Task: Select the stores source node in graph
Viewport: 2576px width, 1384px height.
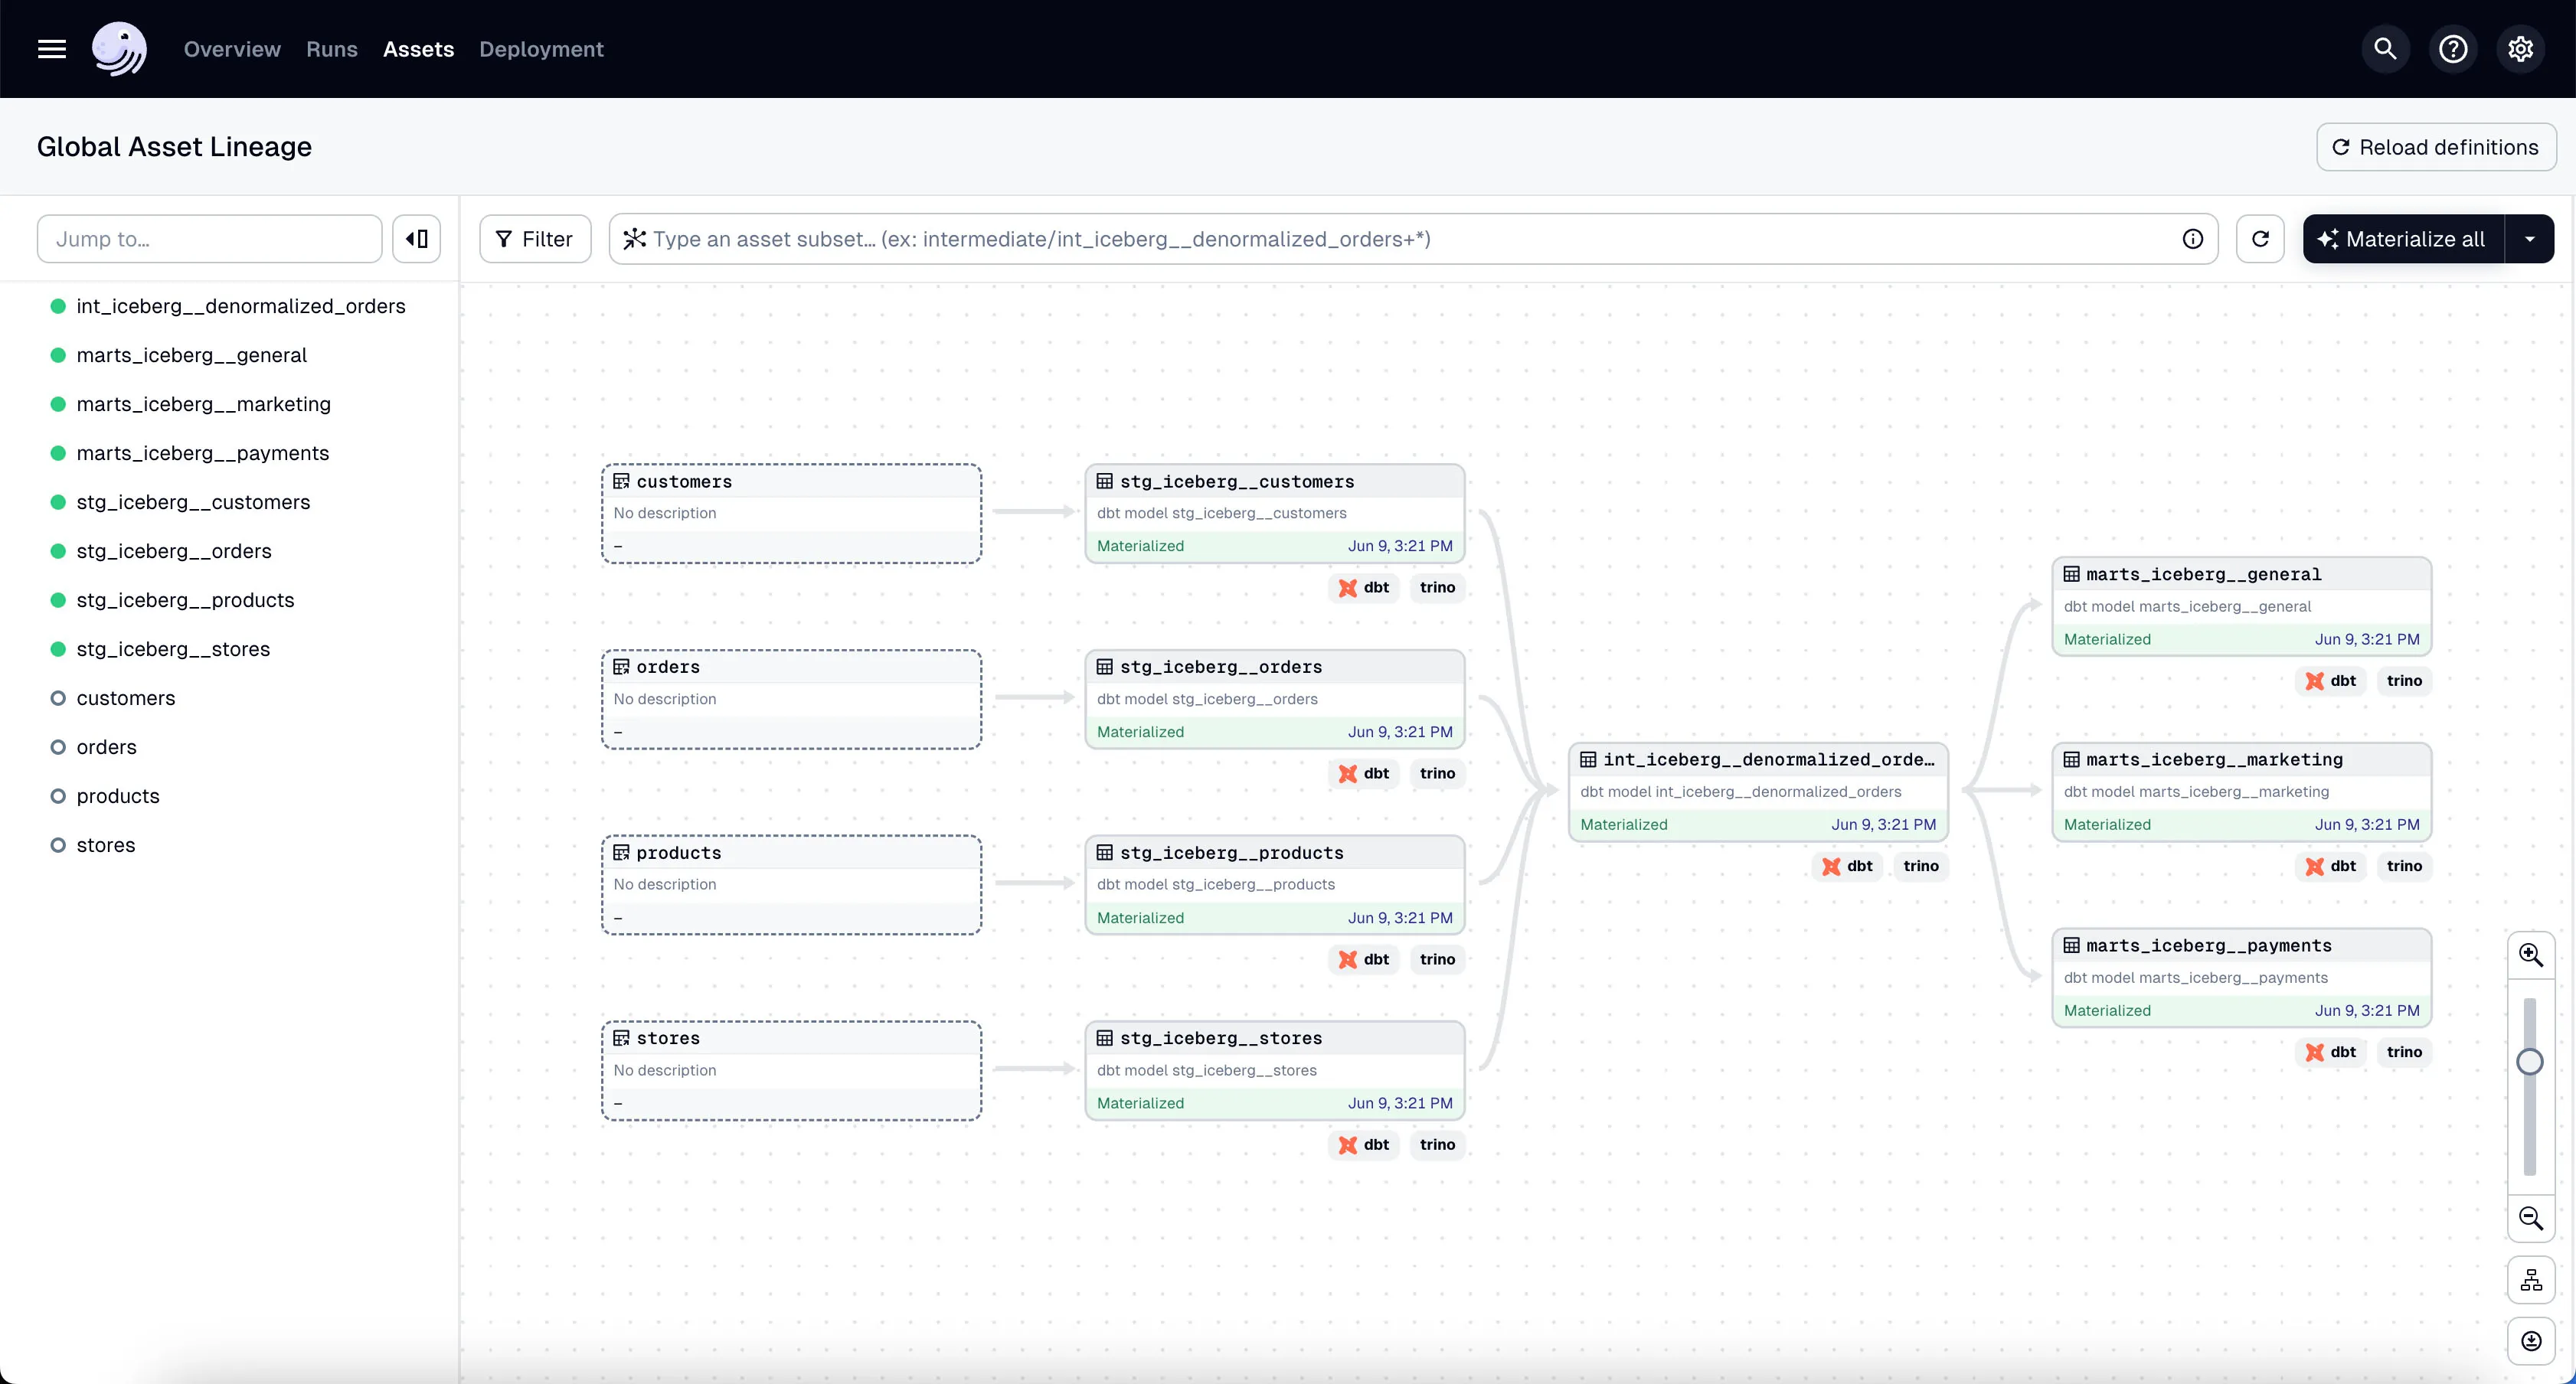Action: pos(791,1071)
